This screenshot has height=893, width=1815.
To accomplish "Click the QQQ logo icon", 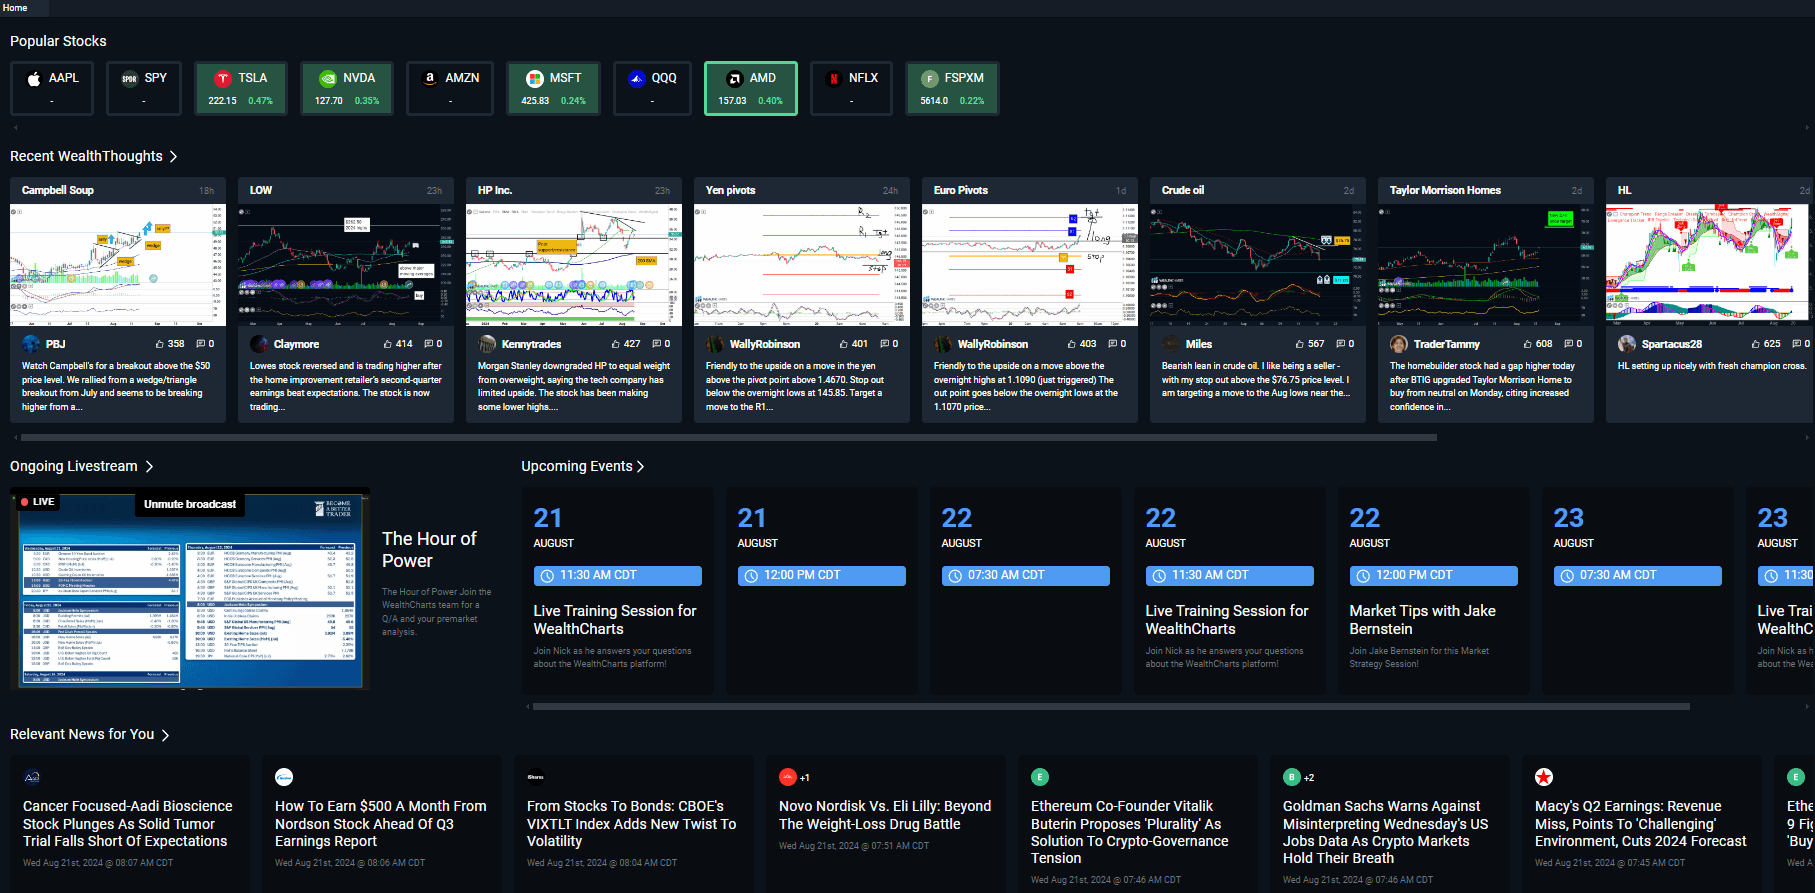I will [637, 78].
